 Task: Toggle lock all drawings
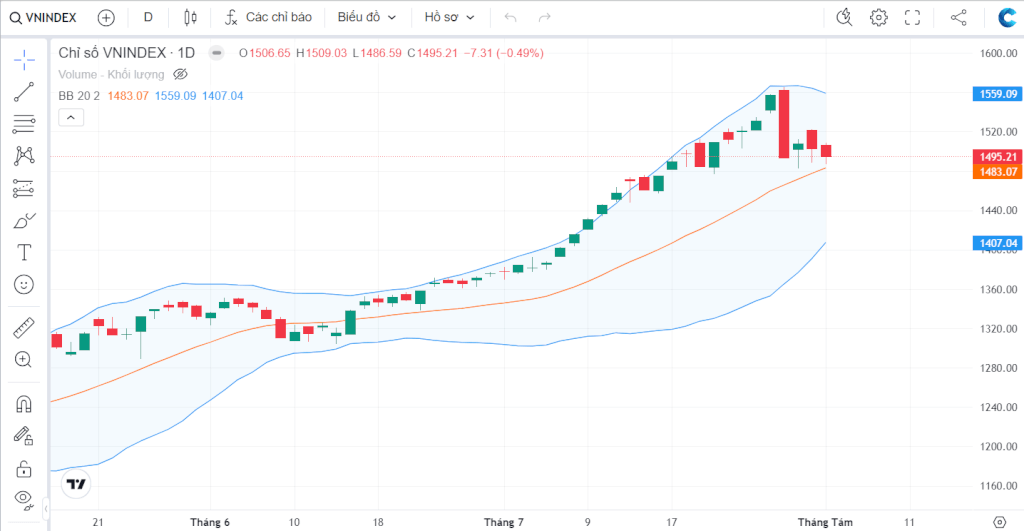(x=24, y=469)
